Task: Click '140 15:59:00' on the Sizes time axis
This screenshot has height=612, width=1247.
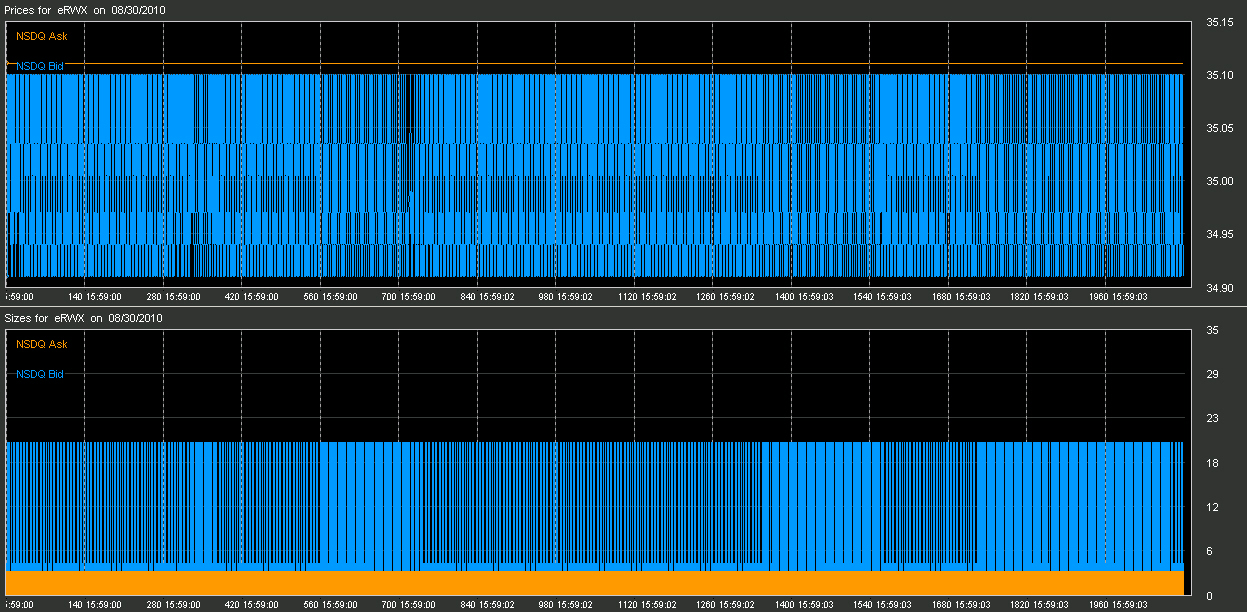Action: point(94,605)
